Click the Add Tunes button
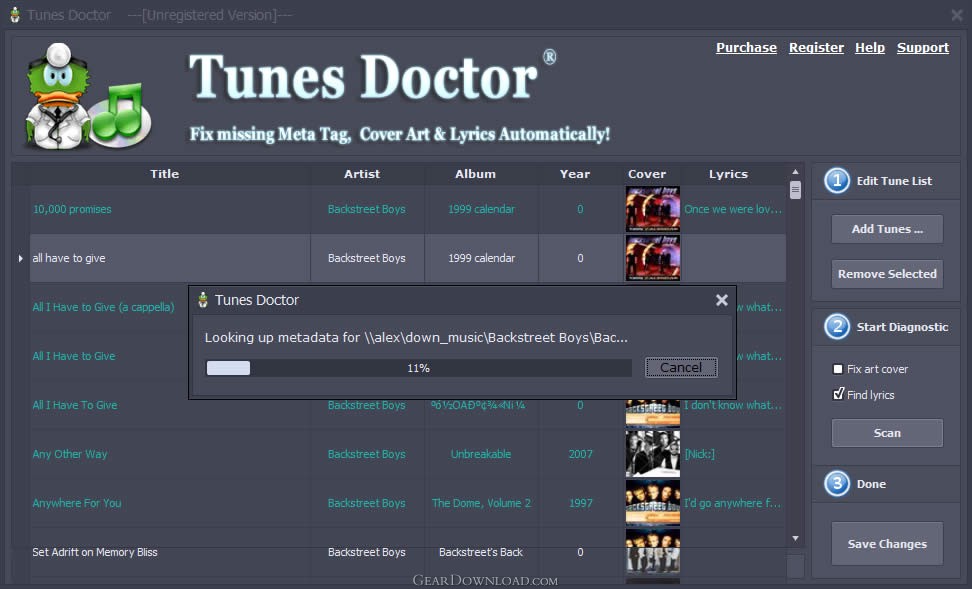 887,229
